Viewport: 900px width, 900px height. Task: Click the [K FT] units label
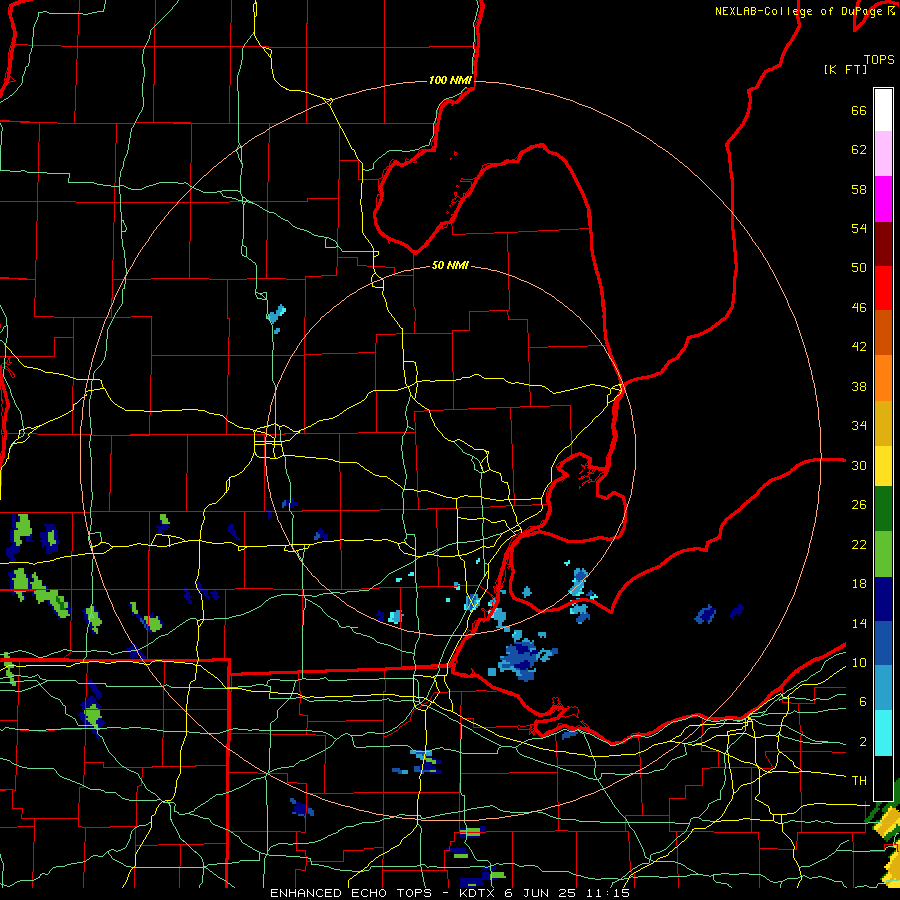(845, 69)
